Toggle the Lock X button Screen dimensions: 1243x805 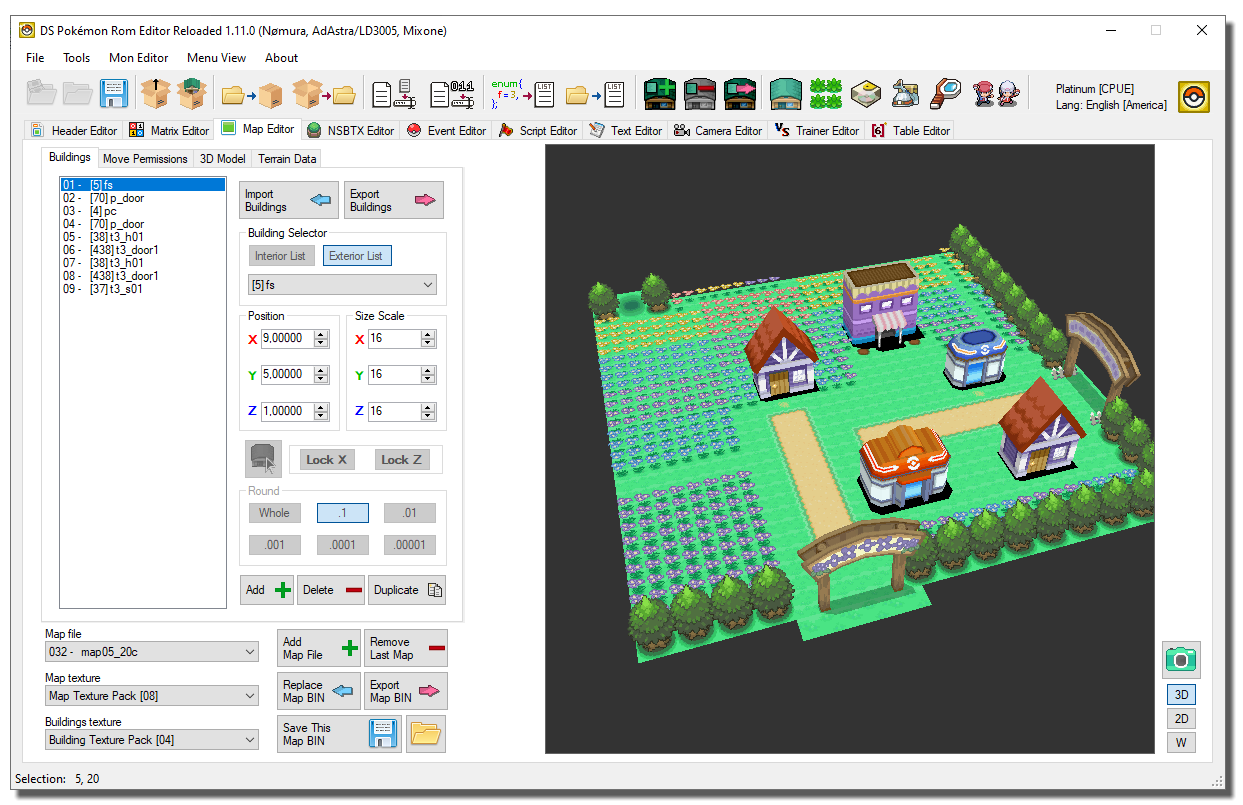point(327,460)
